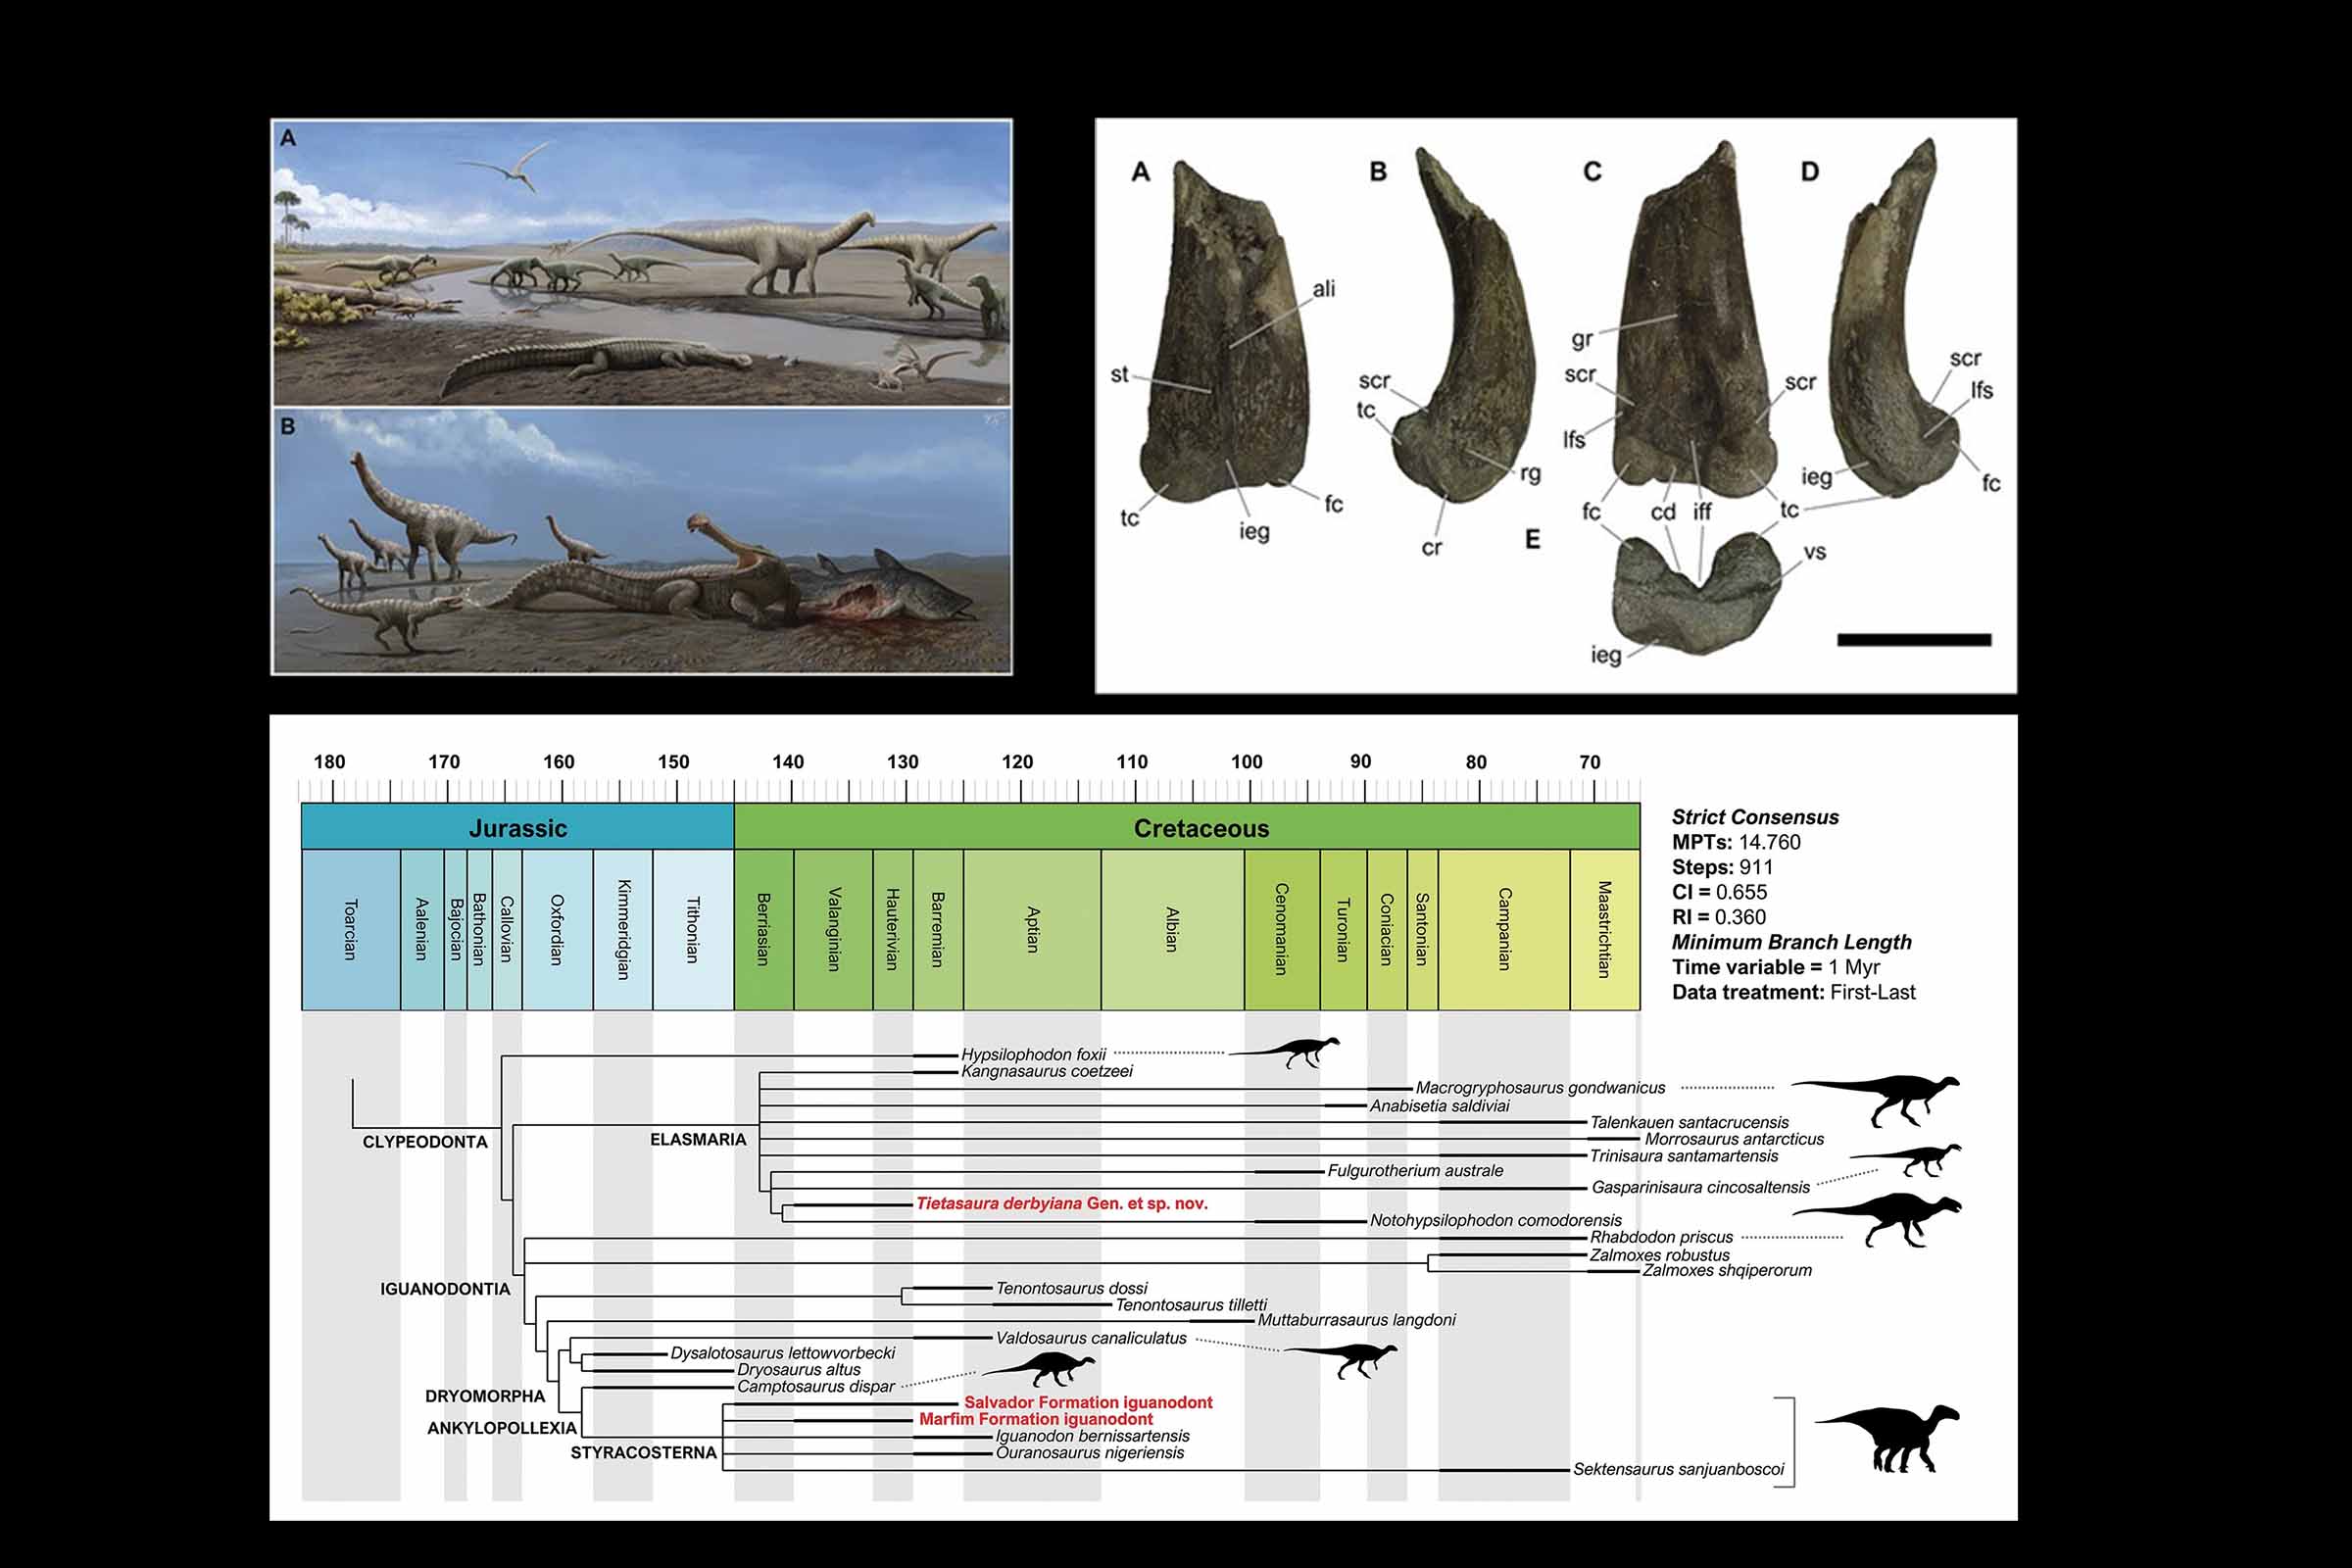Select the Aptian stage block

[1032, 929]
